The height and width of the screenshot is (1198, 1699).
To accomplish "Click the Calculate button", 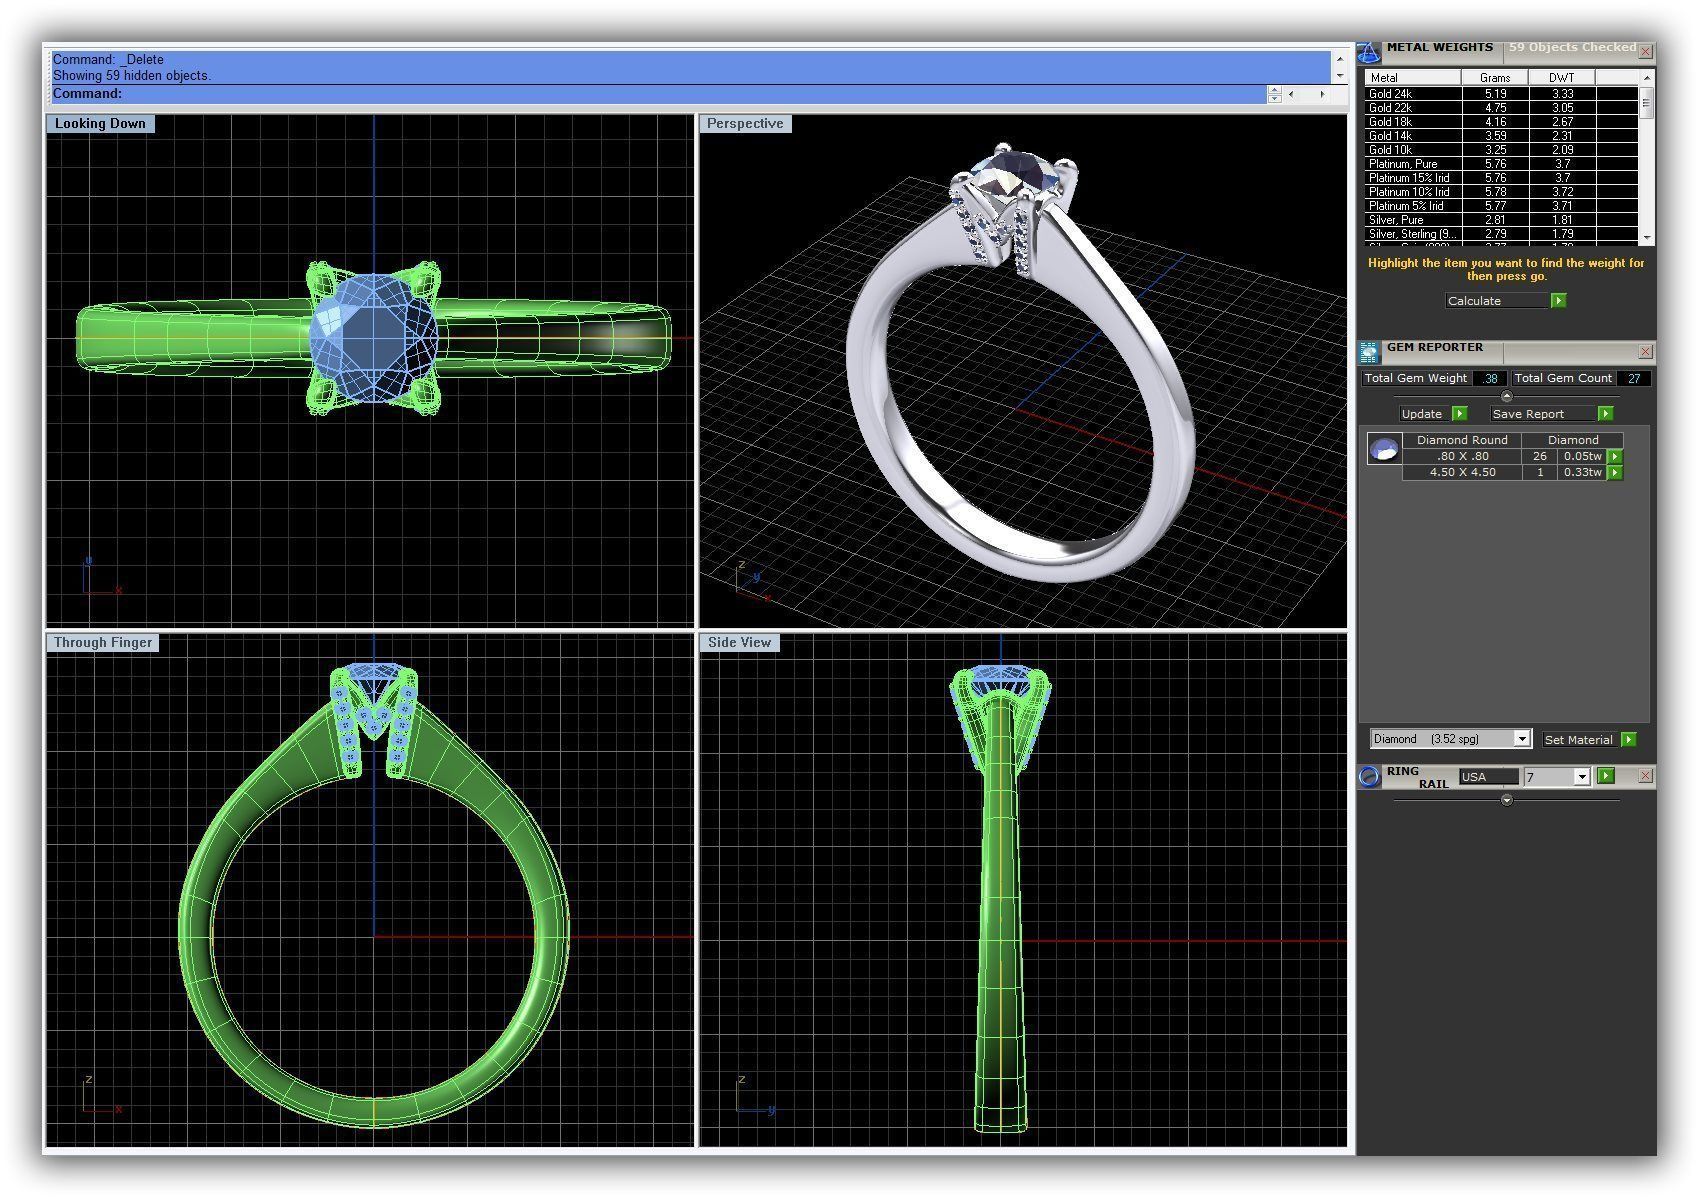I will (x=1497, y=301).
